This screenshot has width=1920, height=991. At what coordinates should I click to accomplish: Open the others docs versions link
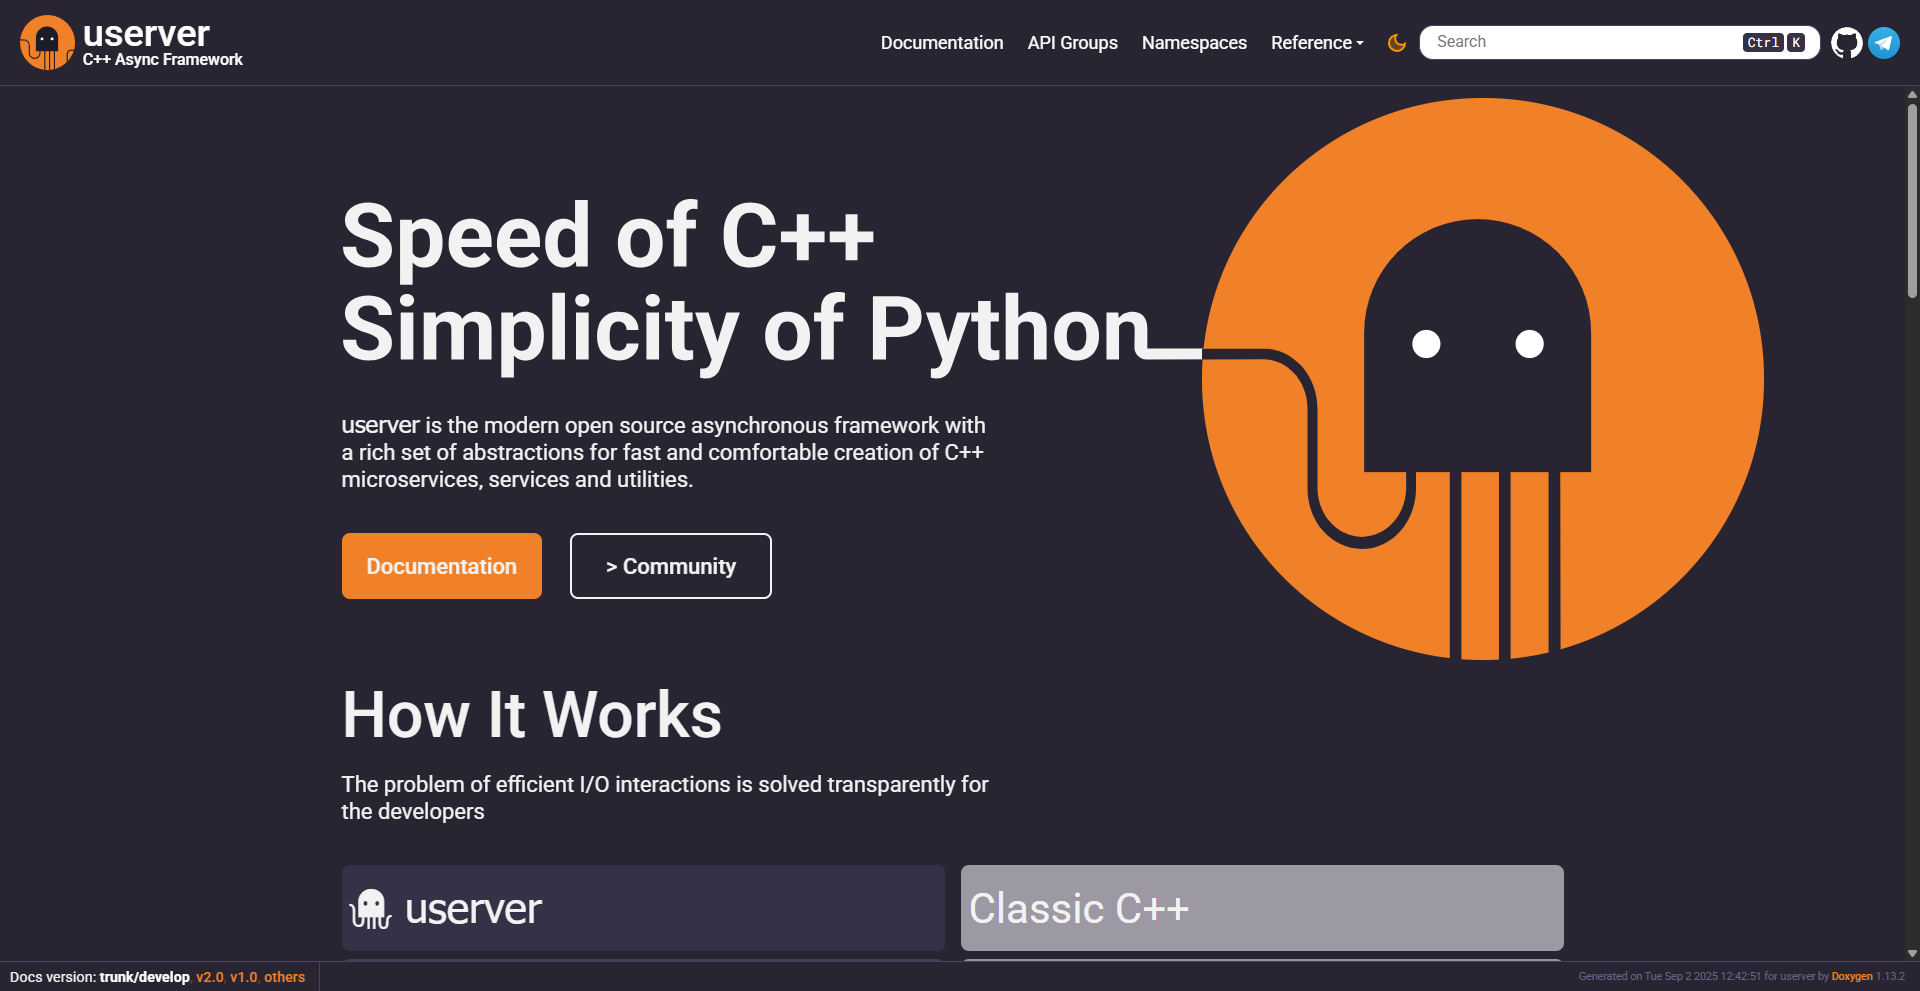284,977
